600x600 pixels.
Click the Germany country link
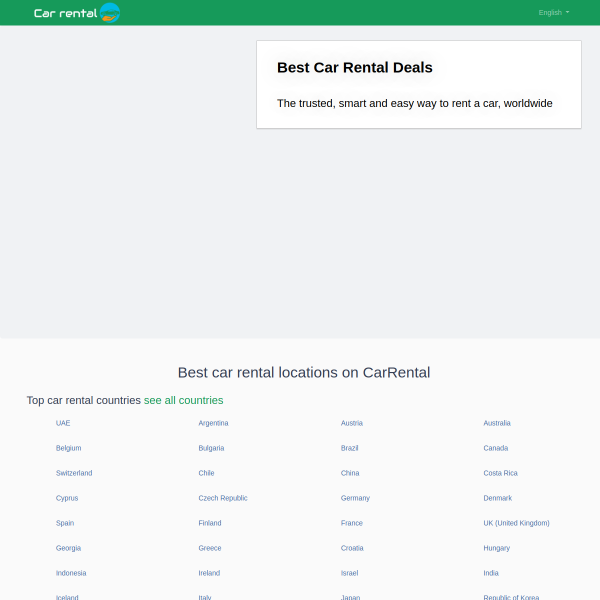(355, 498)
